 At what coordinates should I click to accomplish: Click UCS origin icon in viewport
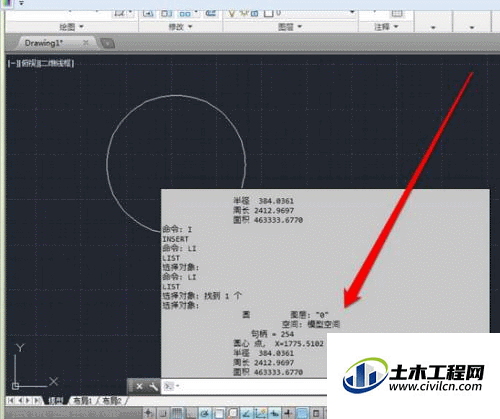(15, 386)
